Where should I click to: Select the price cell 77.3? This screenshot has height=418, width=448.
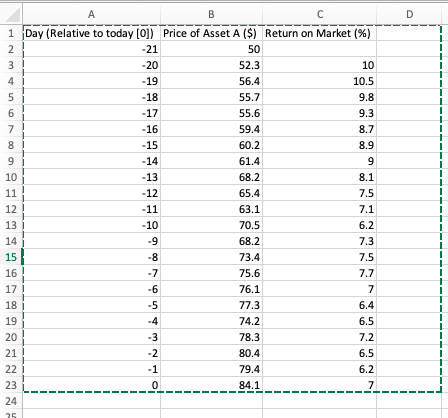(x=211, y=305)
